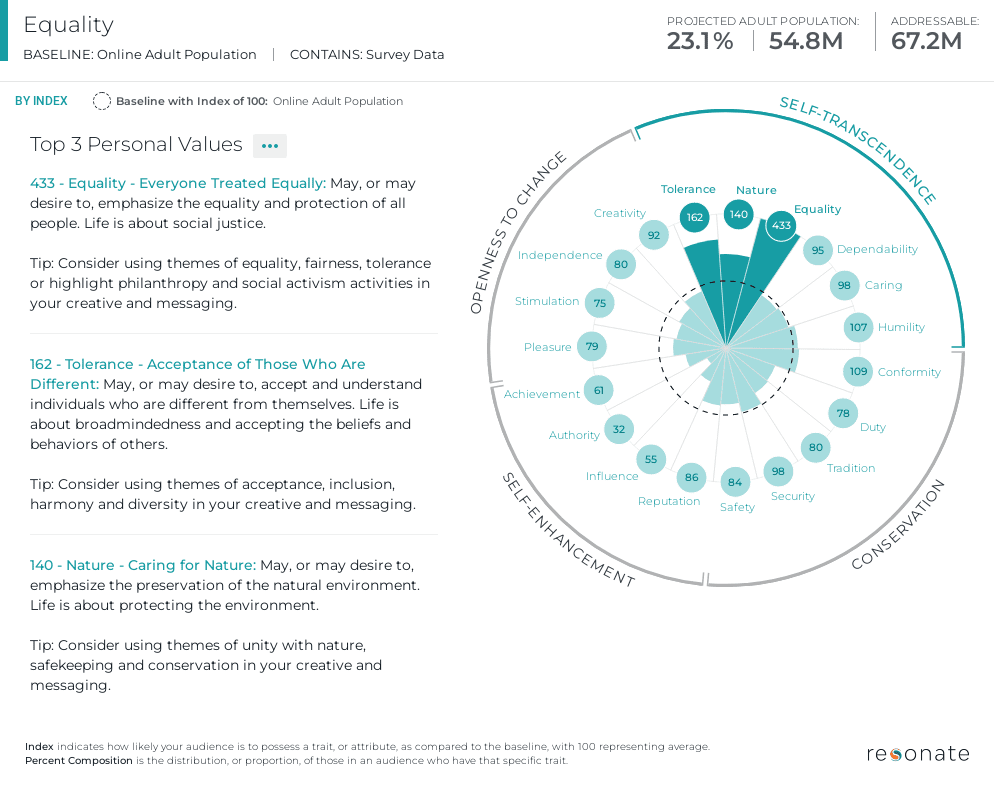Select the Security bubble showing 98
The width and height of the screenshot is (994, 788).
tap(777, 470)
